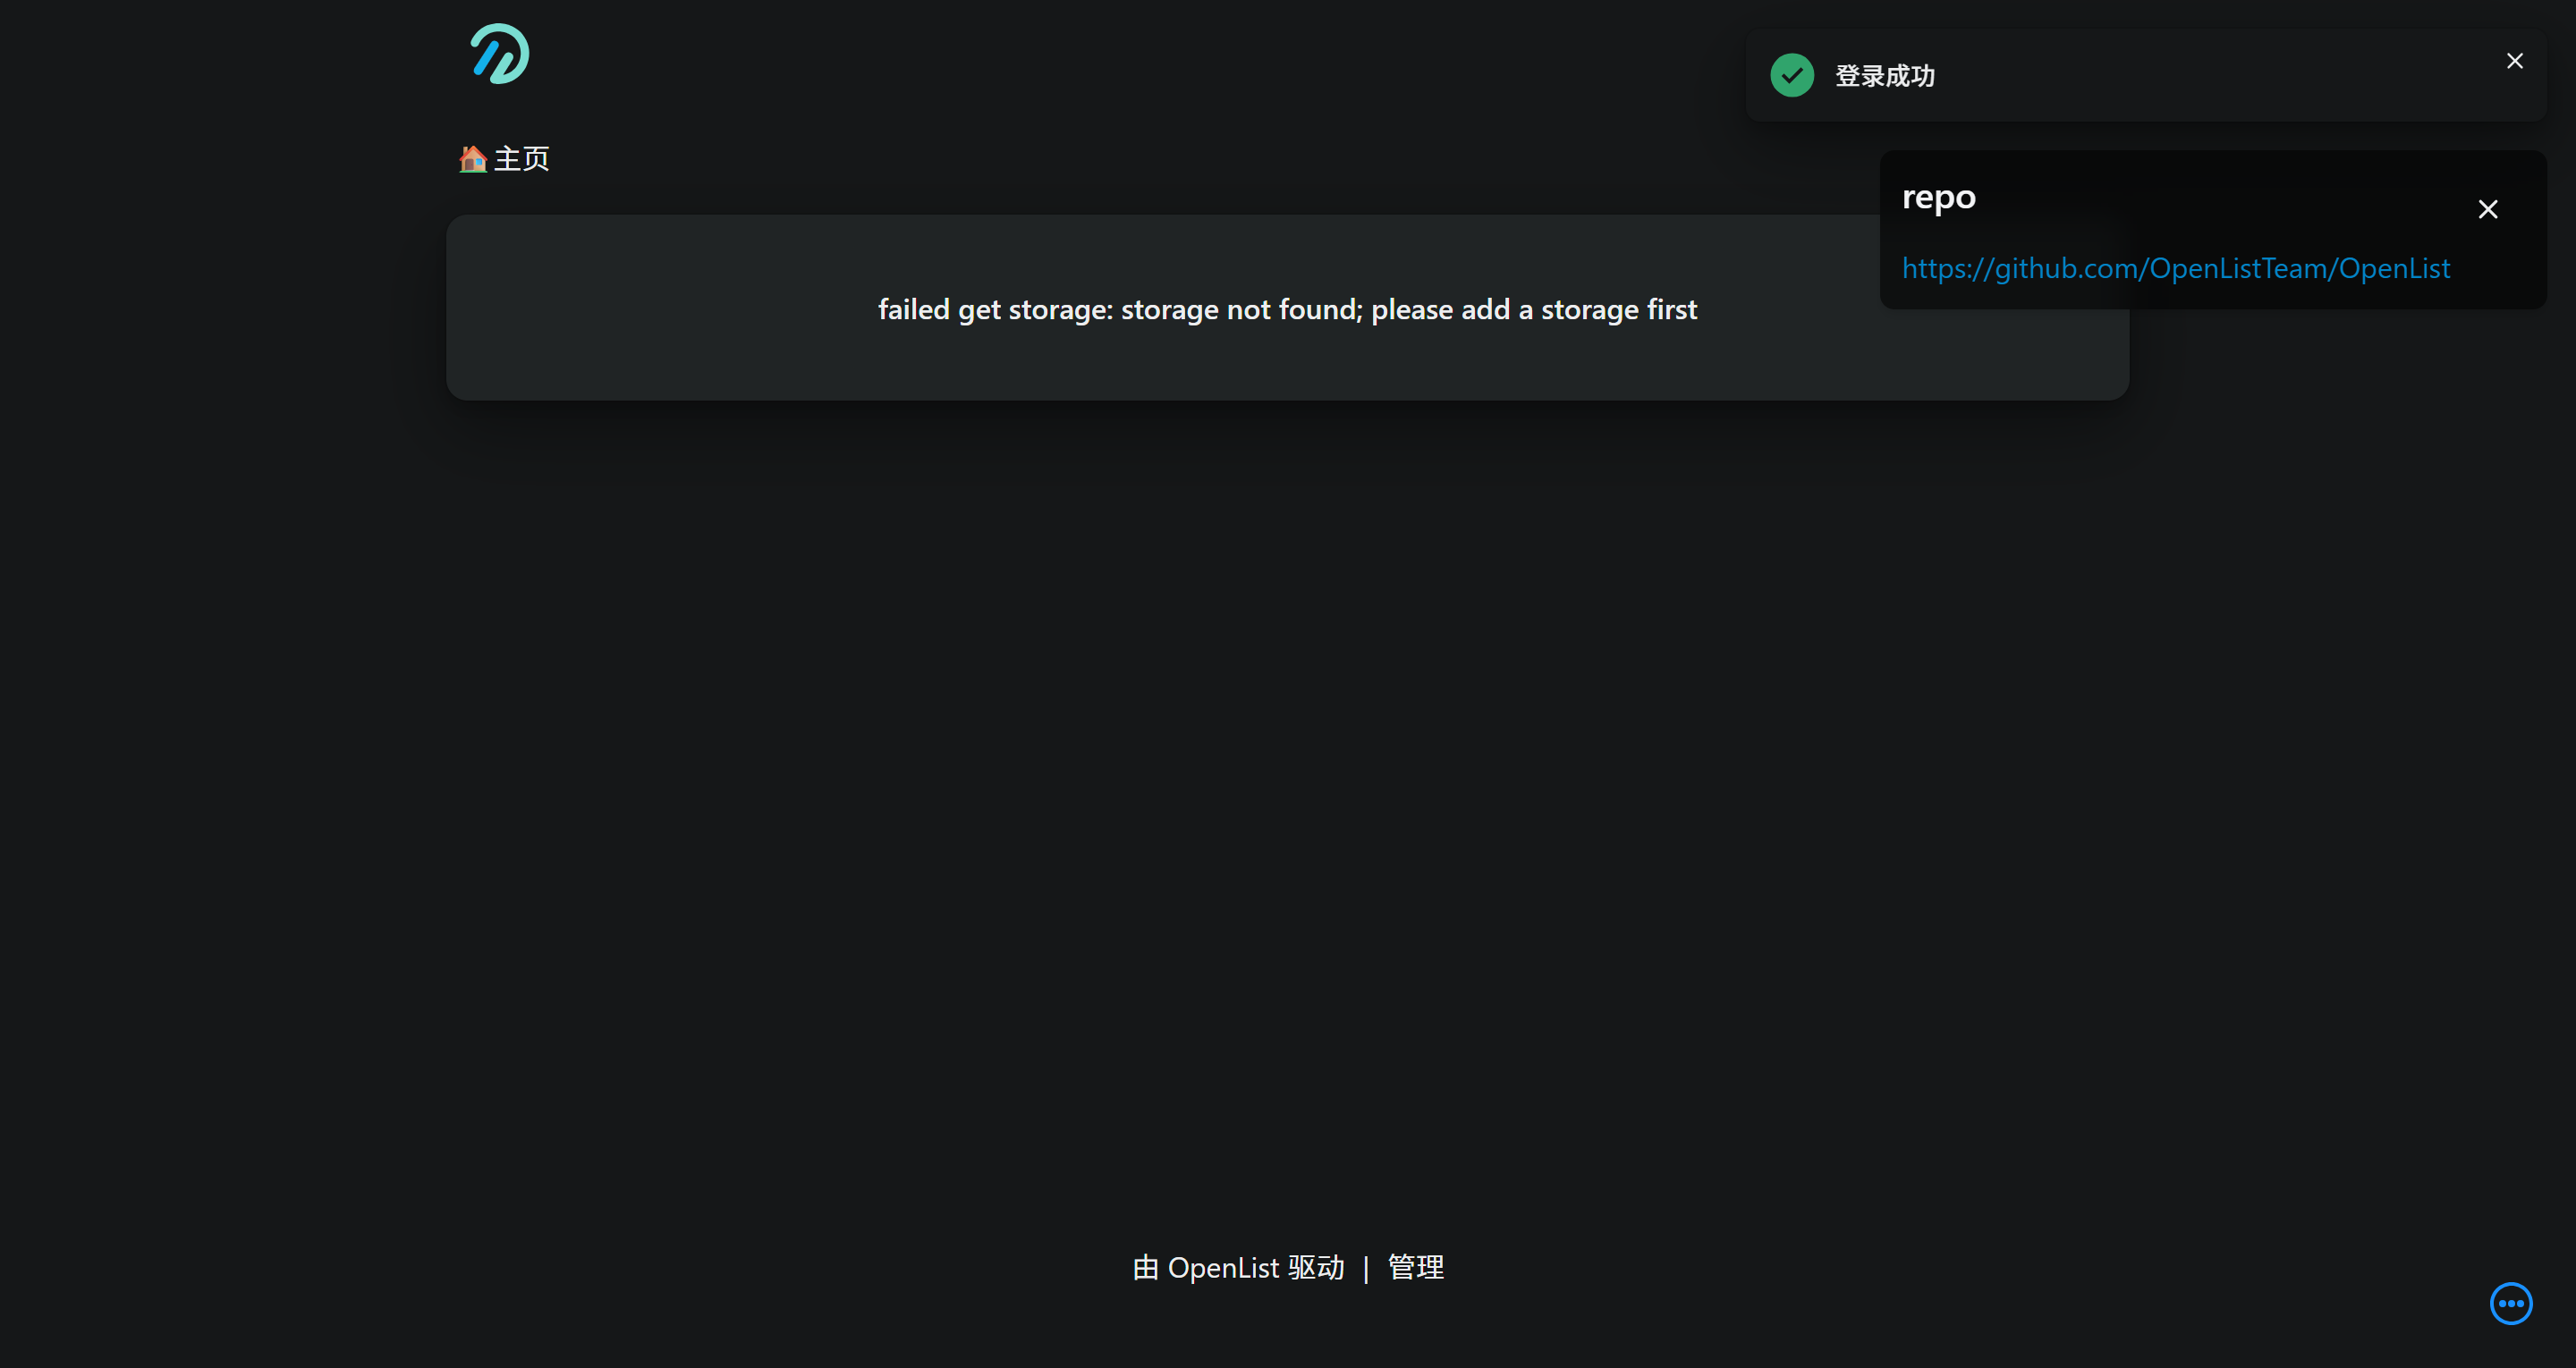Click the teal logo at top left
The width and height of the screenshot is (2576, 1368).
(x=499, y=54)
